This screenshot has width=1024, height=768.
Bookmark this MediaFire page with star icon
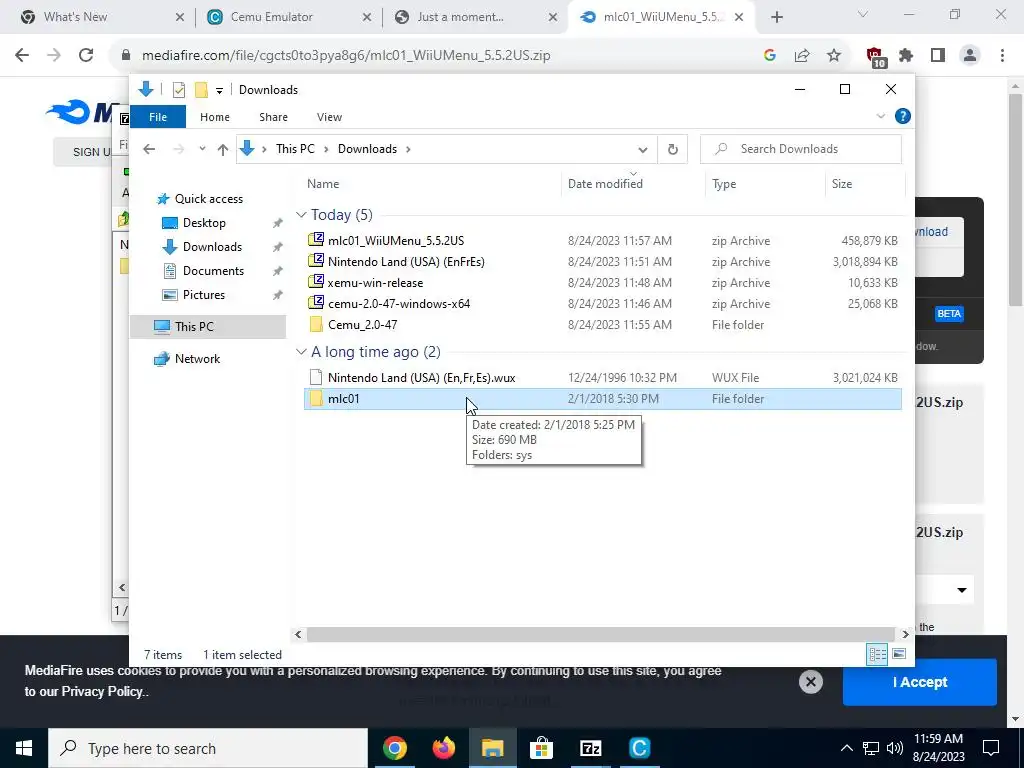click(834, 56)
